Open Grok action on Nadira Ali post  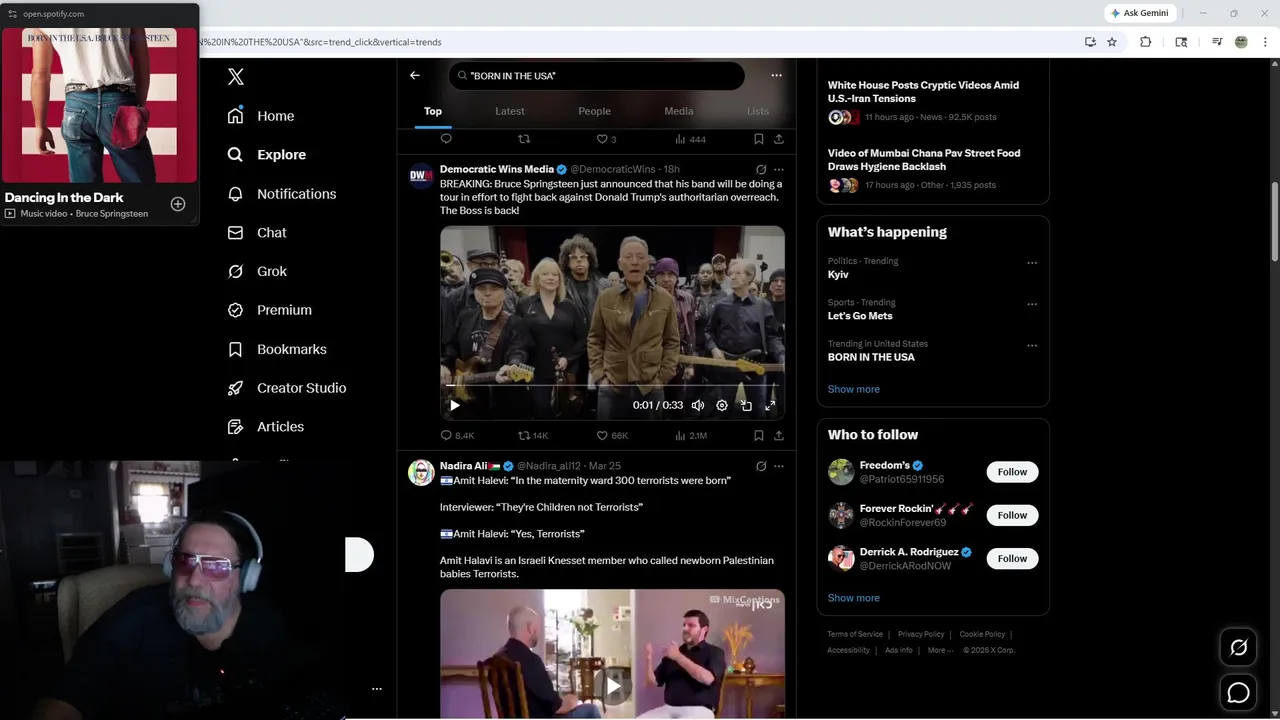pos(761,466)
